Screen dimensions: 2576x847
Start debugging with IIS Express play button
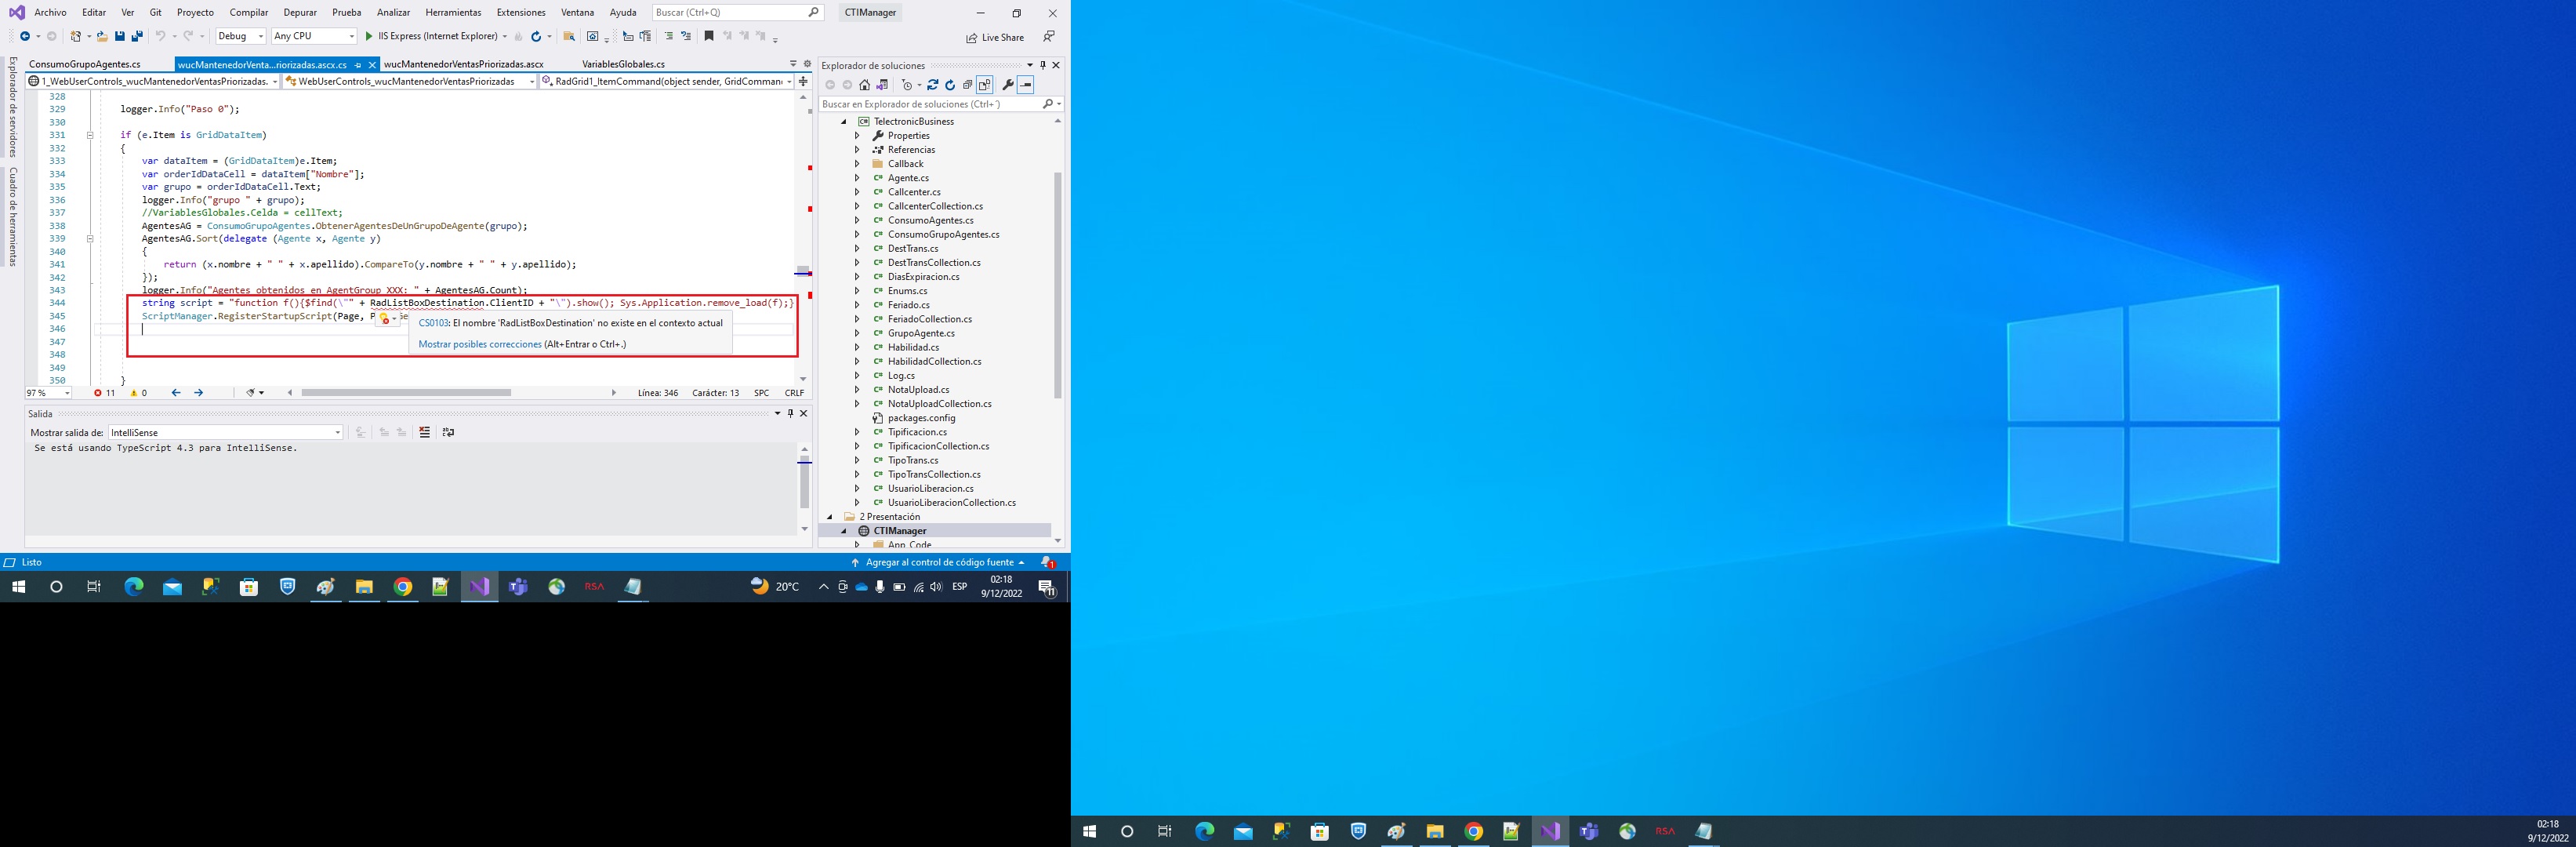[369, 37]
